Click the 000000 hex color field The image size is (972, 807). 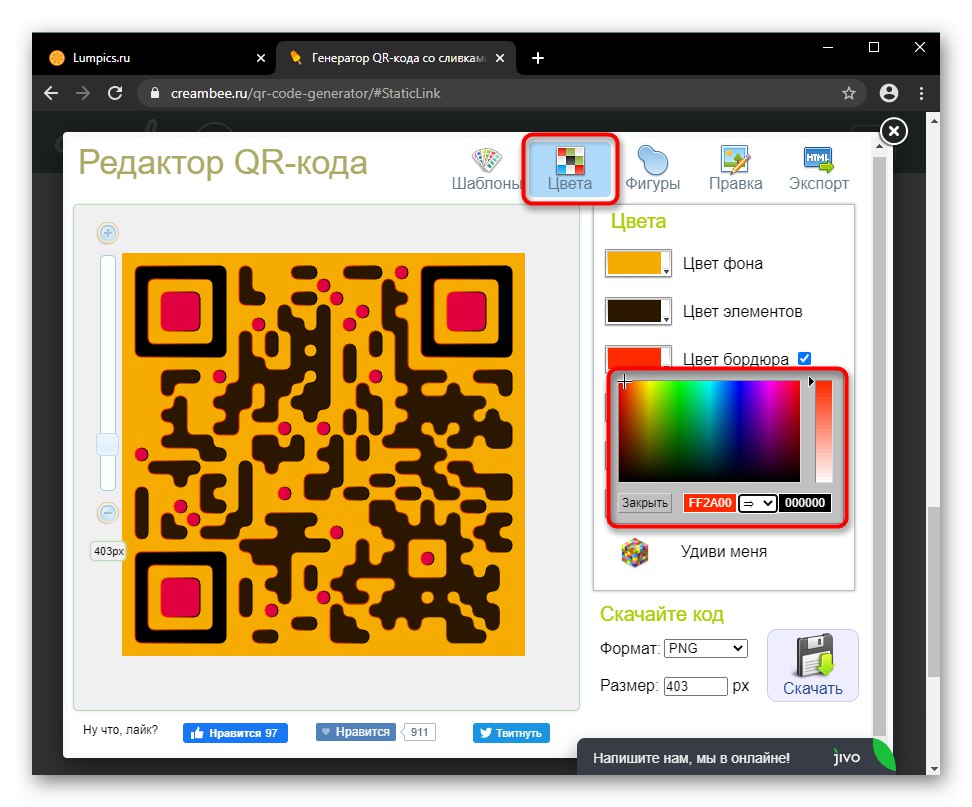pyautogui.click(x=805, y=503)
